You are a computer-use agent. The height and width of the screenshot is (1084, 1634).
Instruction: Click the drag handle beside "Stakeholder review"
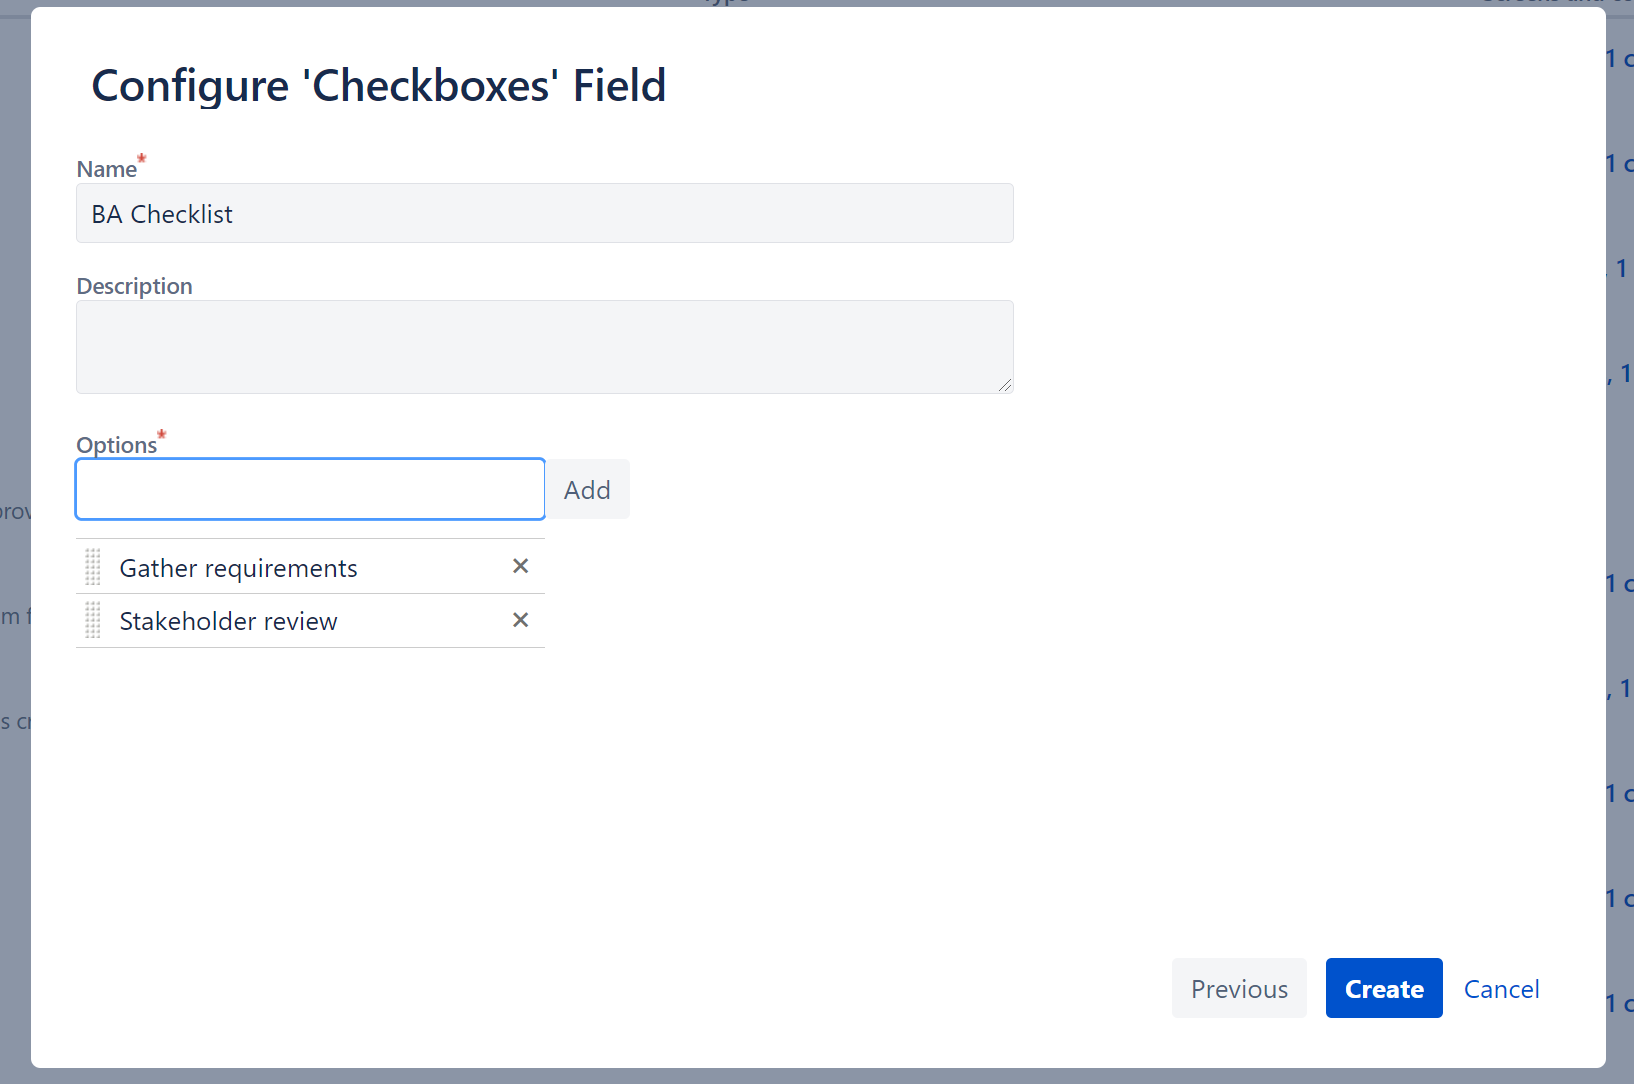click(x=93, y=620)
